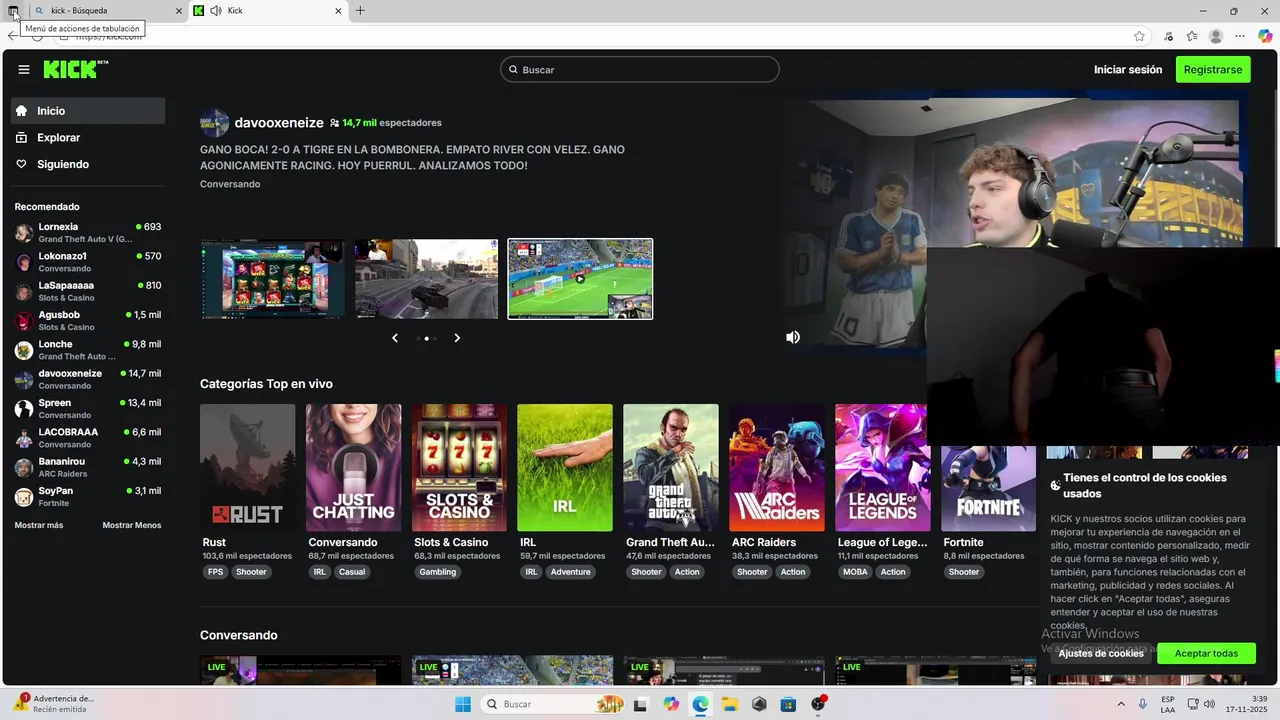1280x720 pixels.
Task: Click Gambling tag under Slots & Casino
Action: (x=438, y=572)
